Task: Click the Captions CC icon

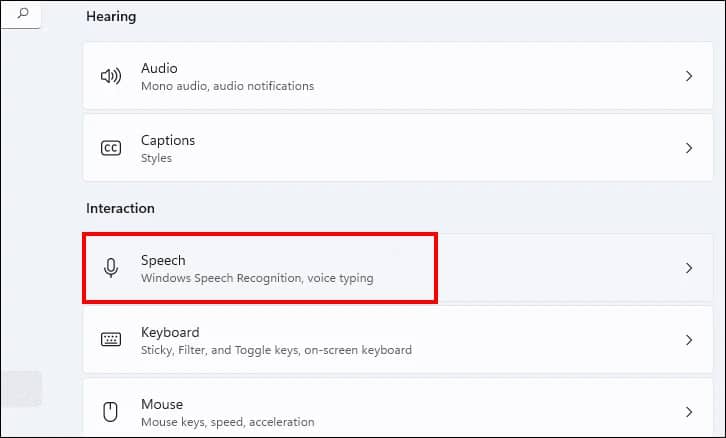Action: click(111, 148)
